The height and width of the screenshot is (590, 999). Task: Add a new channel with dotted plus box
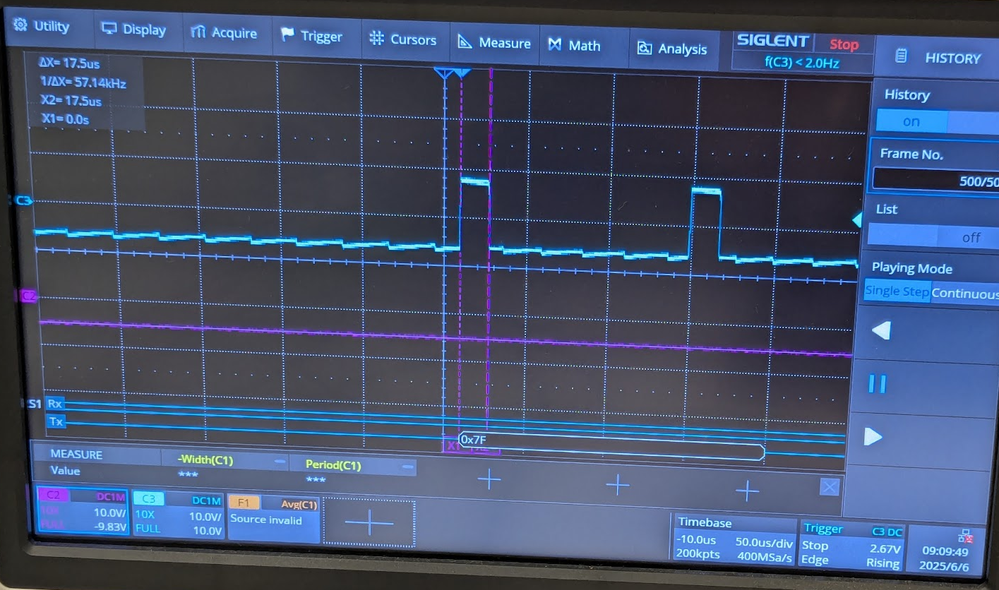[x=369, y=523]
